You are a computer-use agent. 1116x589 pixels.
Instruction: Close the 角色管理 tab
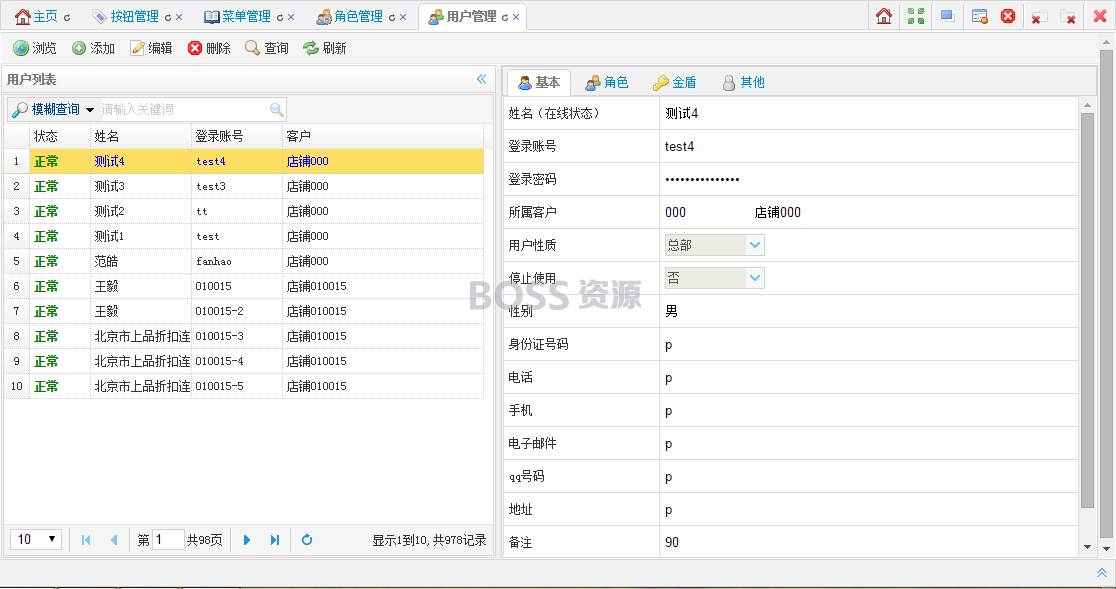[x=403, y=17]
